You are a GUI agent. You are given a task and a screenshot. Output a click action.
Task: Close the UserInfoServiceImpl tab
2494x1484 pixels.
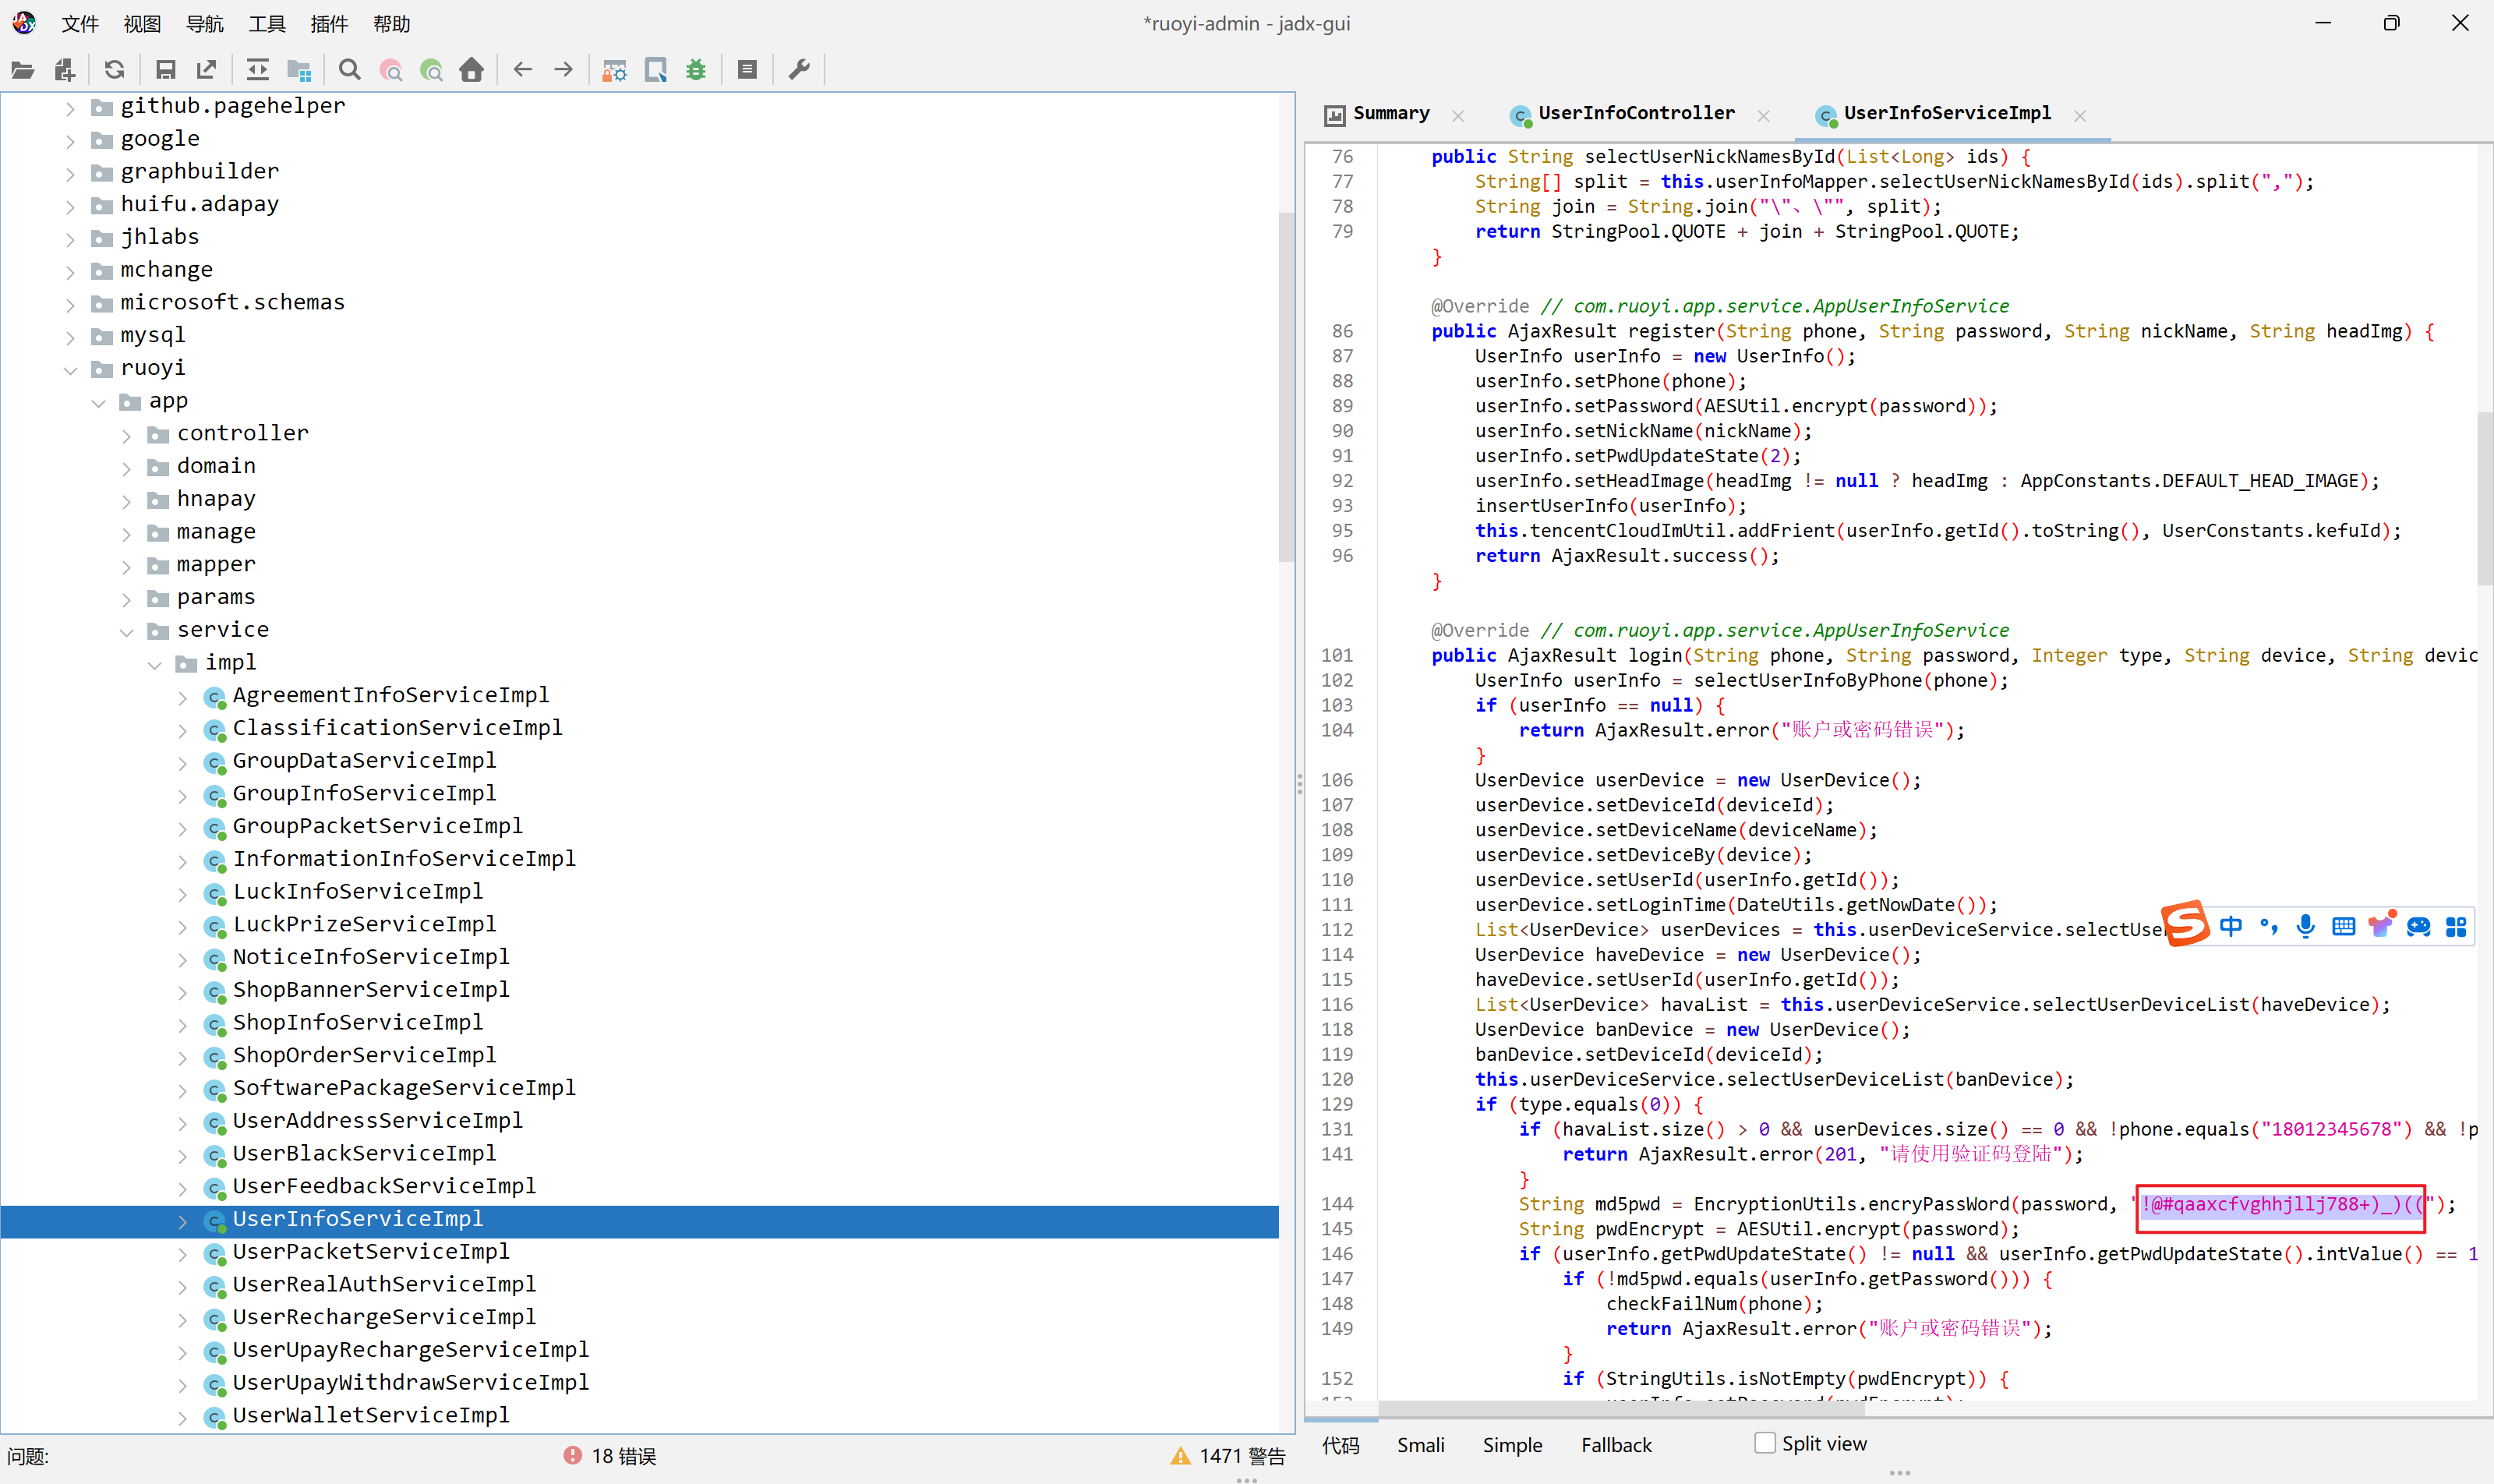point(2080,116)
